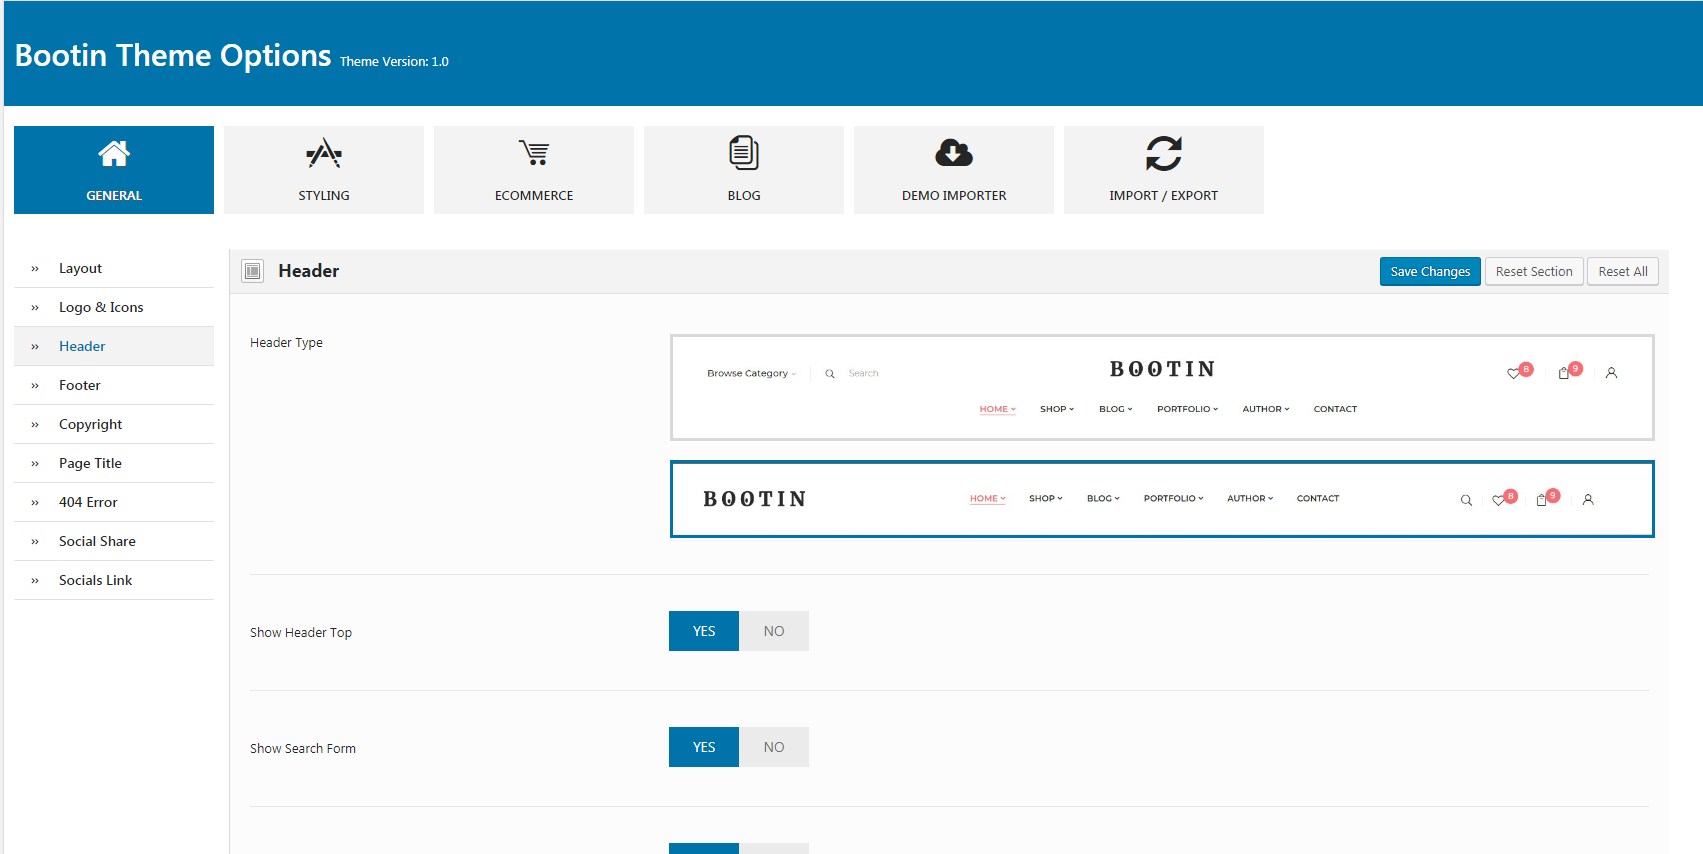Switch to the STYLING tab

click(324, 170)
